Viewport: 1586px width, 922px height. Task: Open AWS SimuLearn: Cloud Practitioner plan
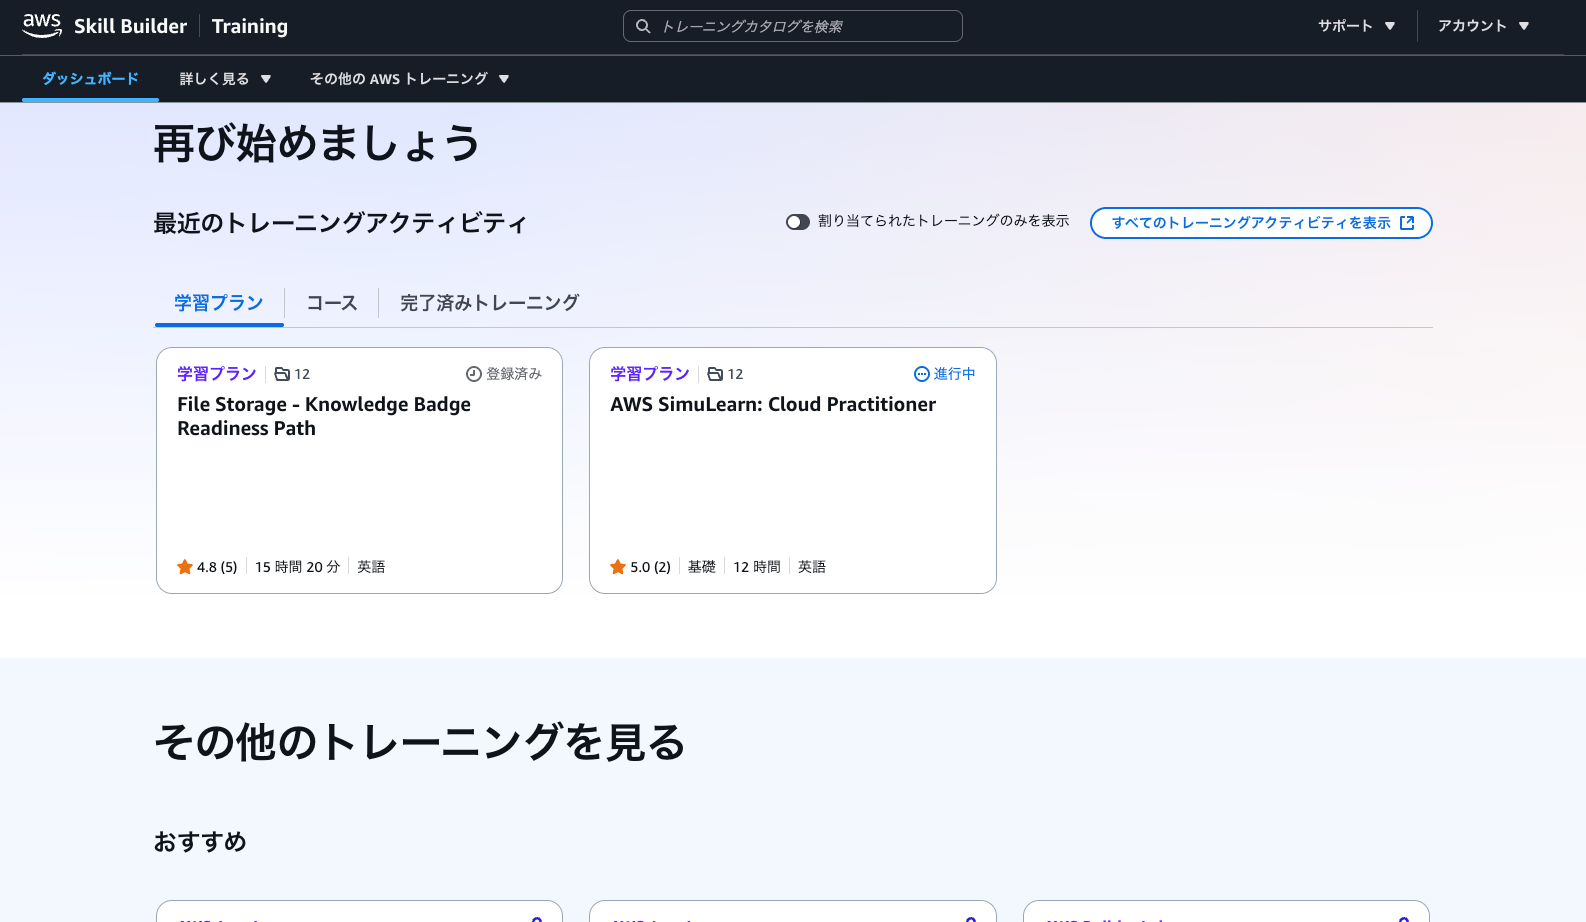[773, 404]
